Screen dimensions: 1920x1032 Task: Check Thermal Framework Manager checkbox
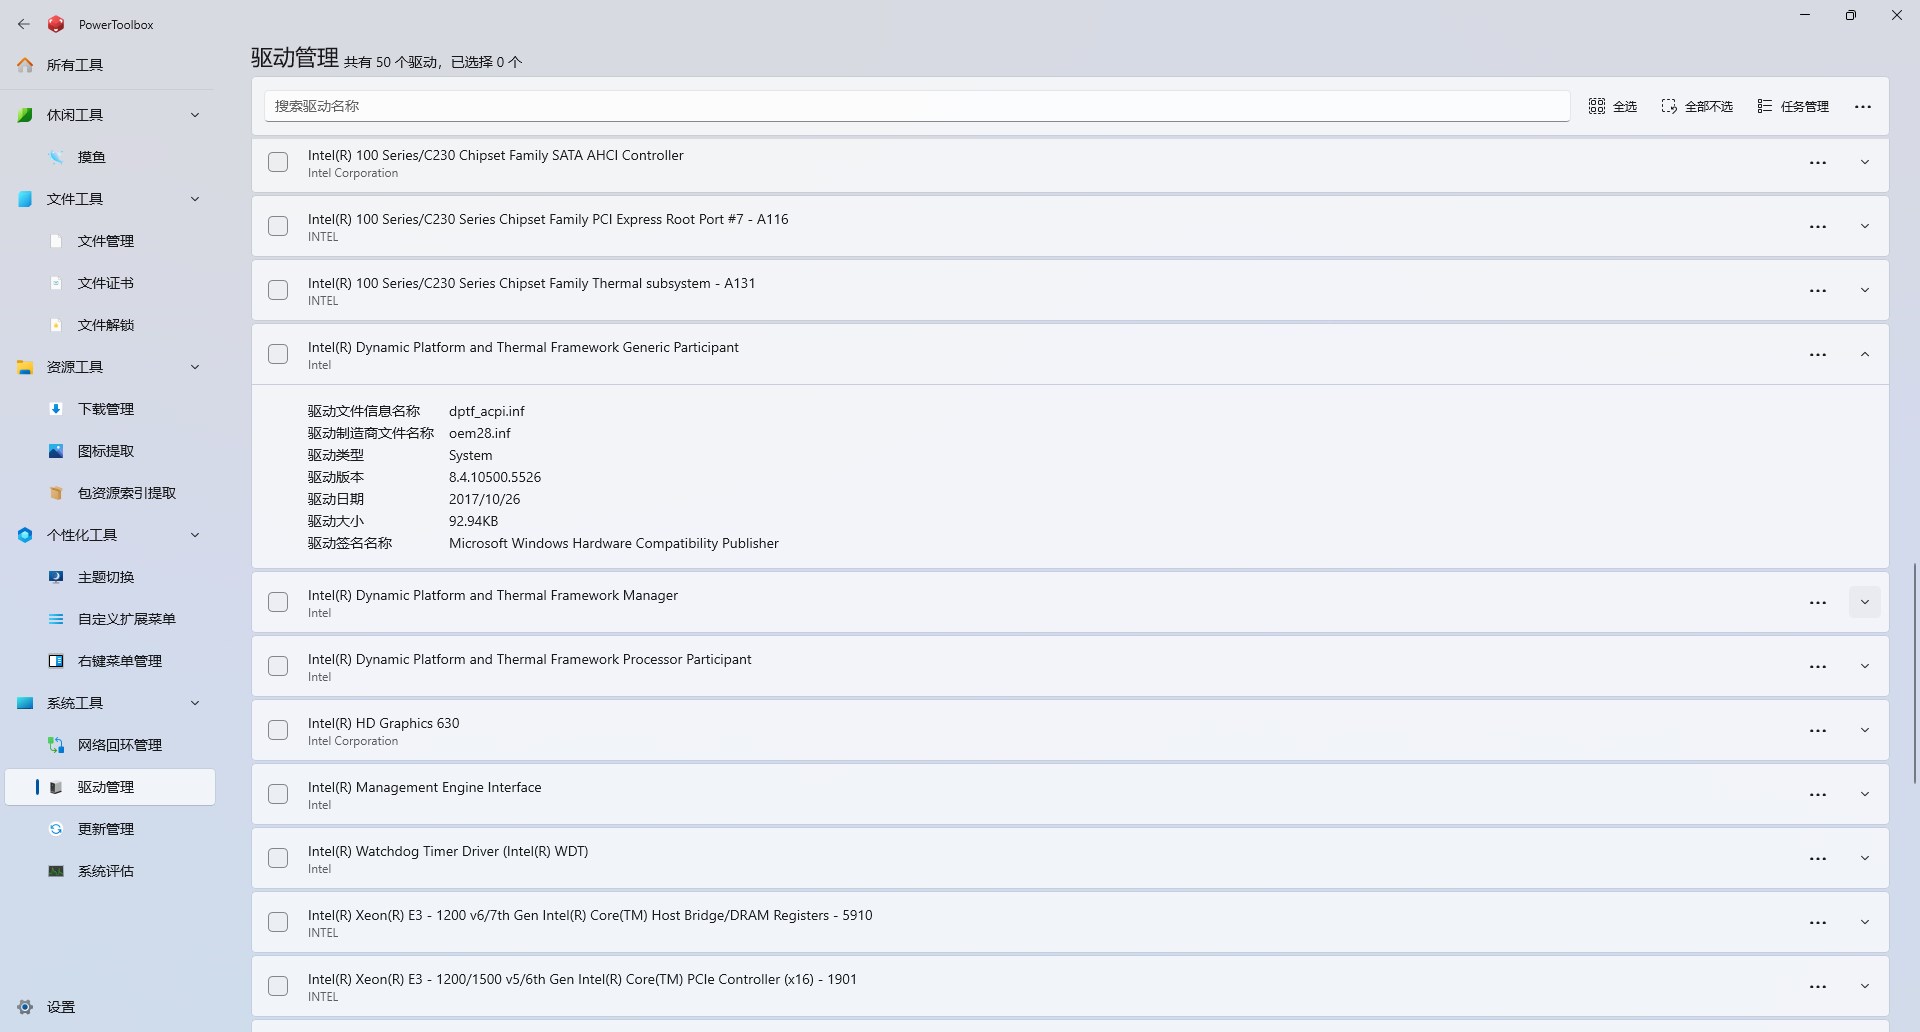tap(278, 602)
